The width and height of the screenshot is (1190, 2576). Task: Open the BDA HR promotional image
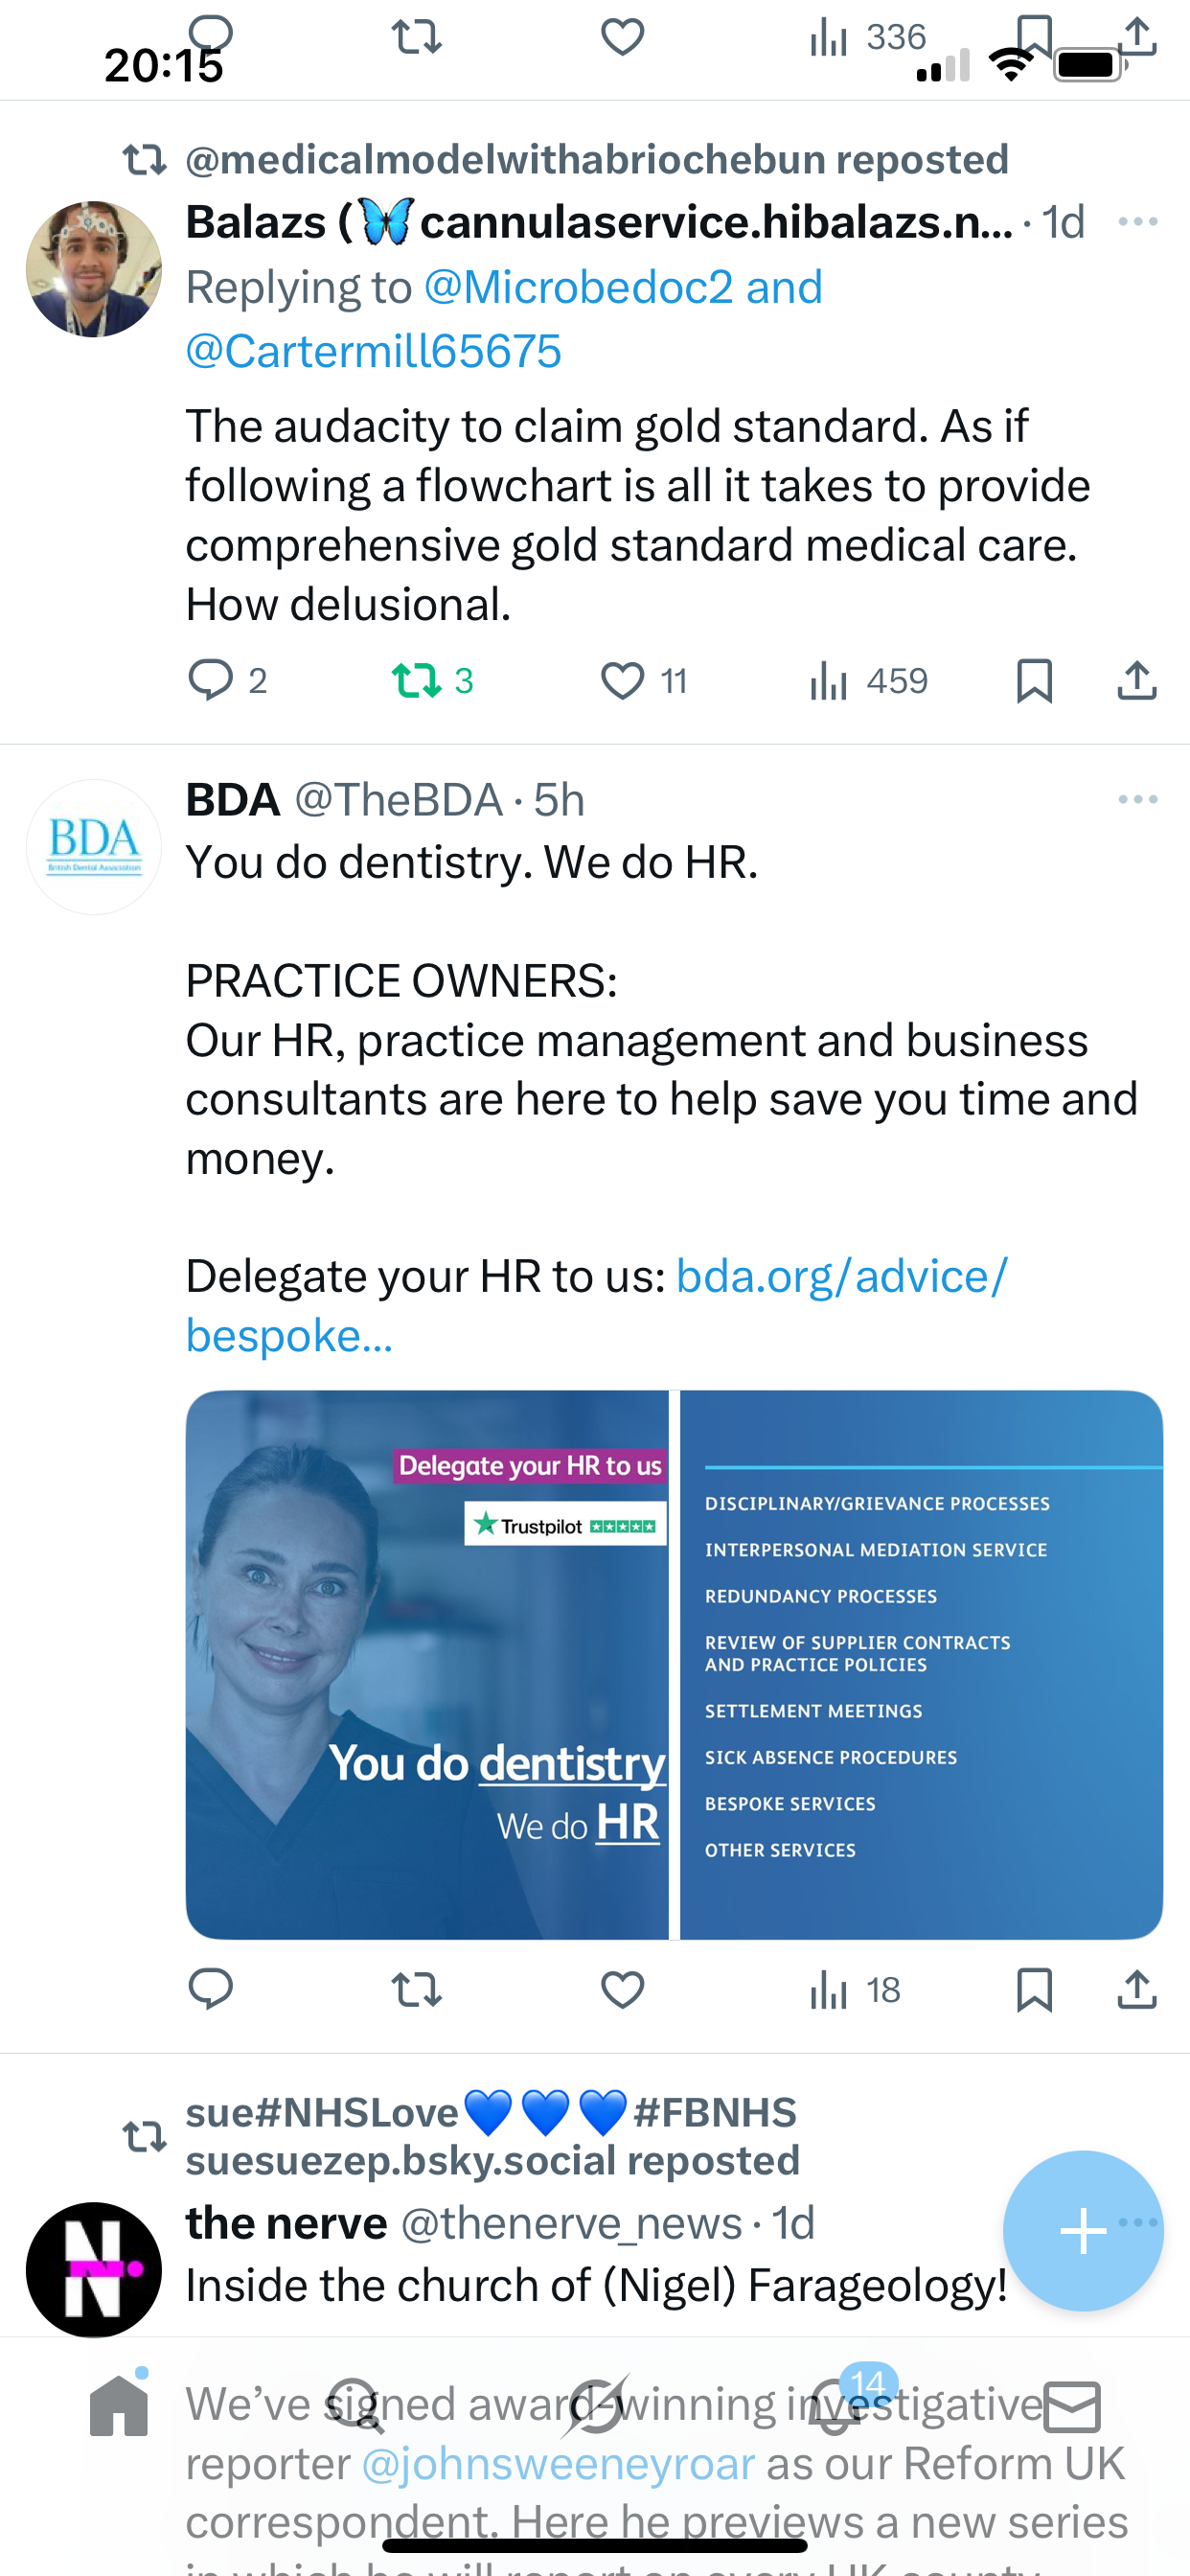point(674,1664)
